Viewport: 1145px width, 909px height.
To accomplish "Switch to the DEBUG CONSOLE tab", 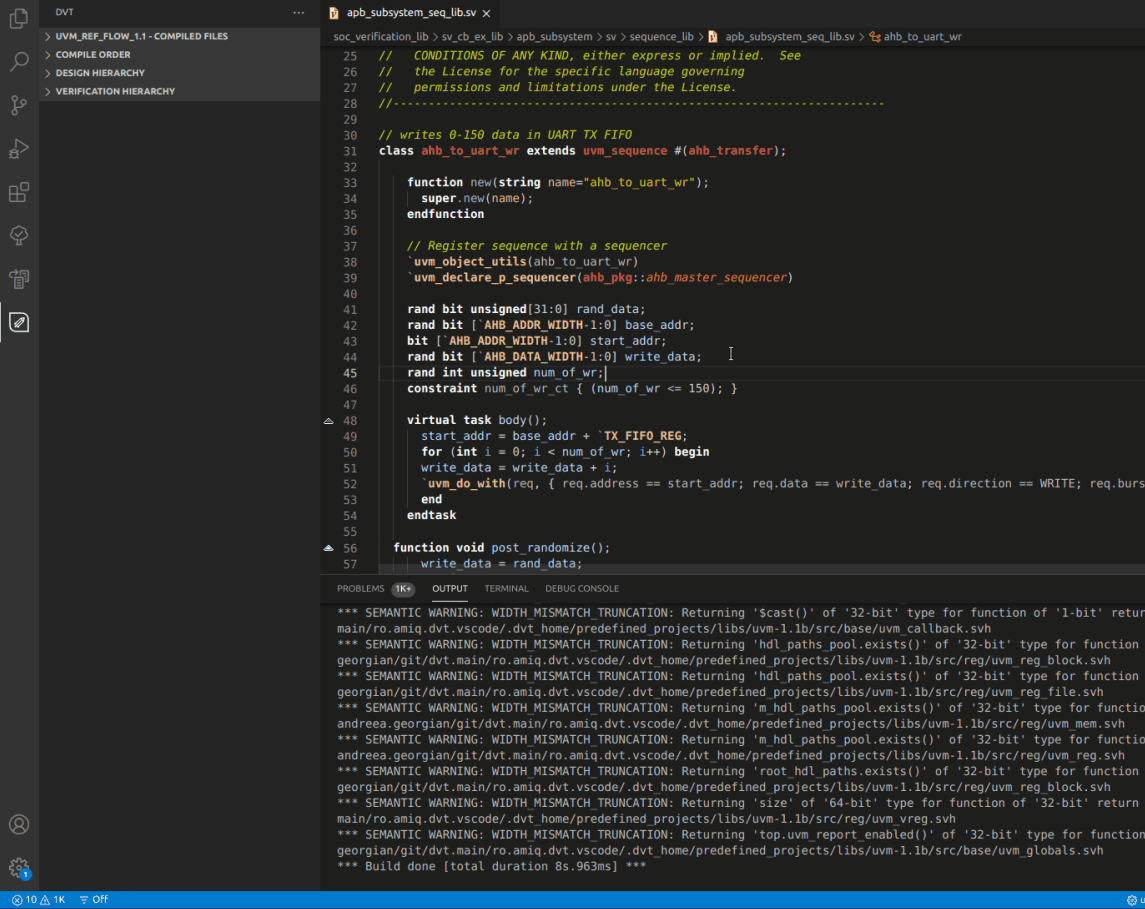I will pyautogui.click(x=582, y=588).
